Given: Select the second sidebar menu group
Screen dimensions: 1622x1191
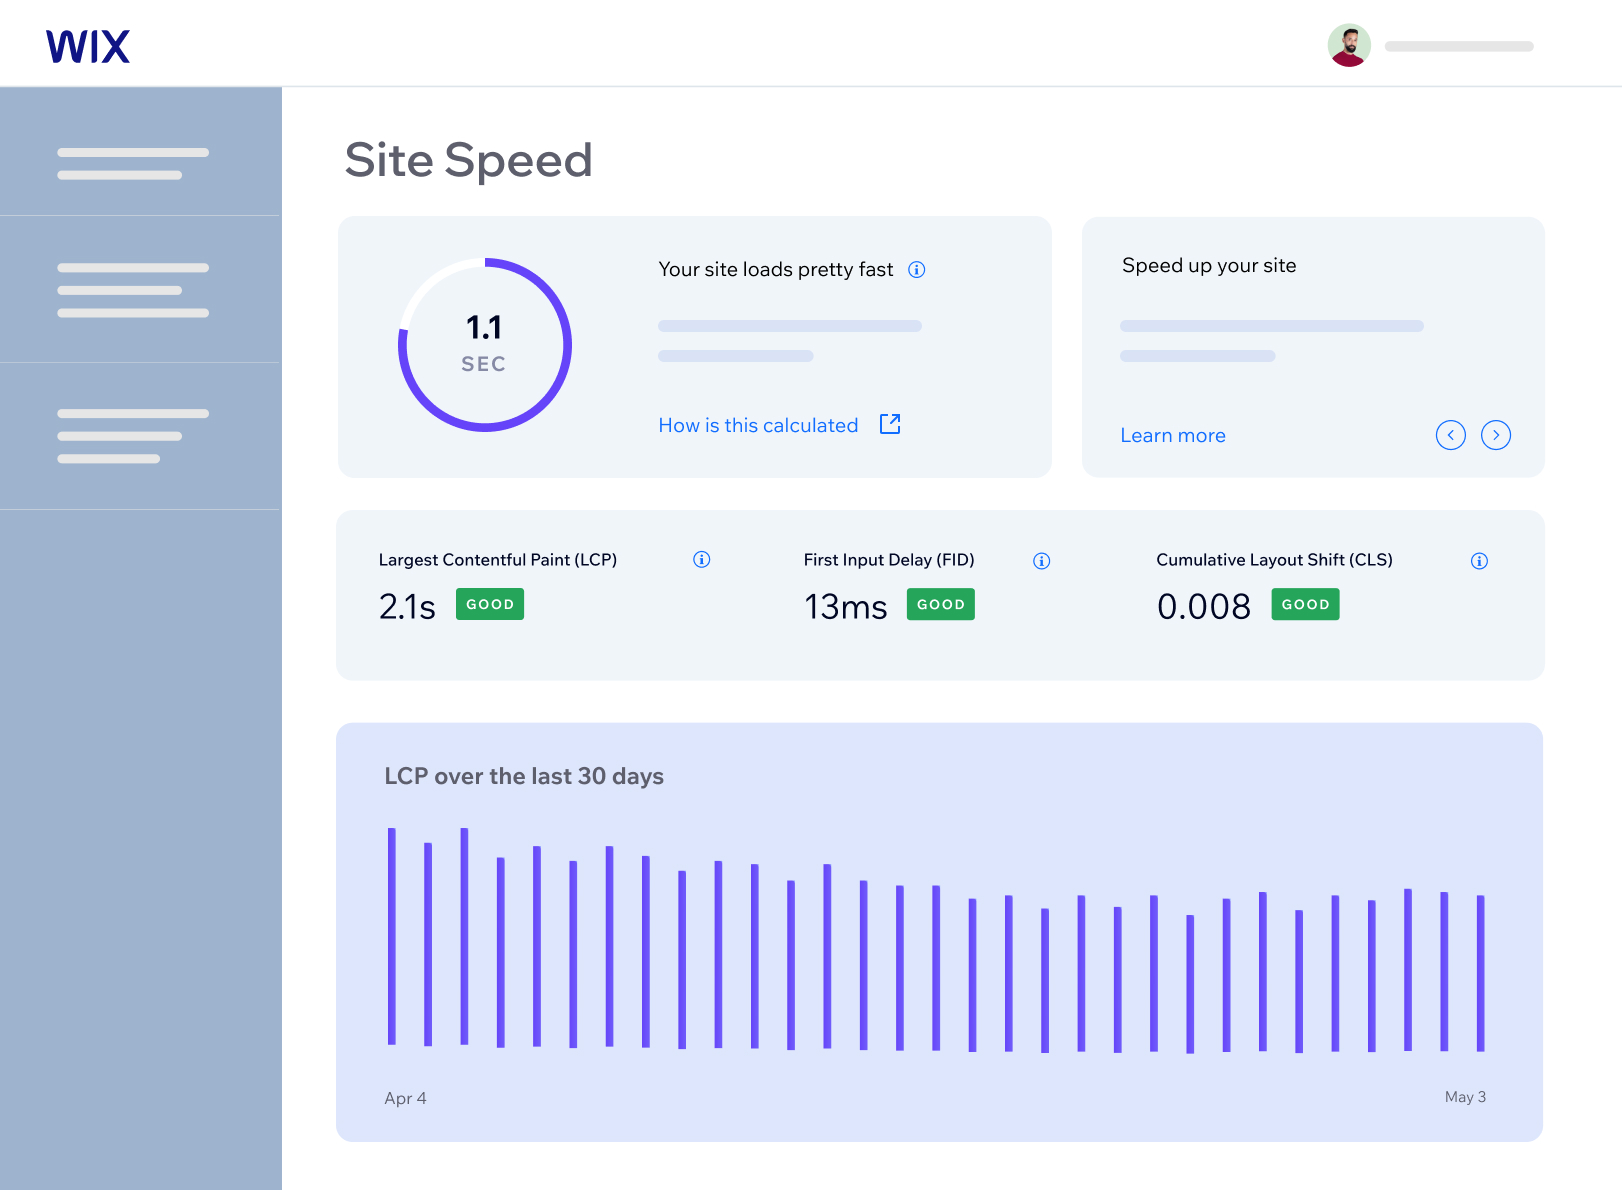Looking at the screenshot, I should (x=134, y=289).
